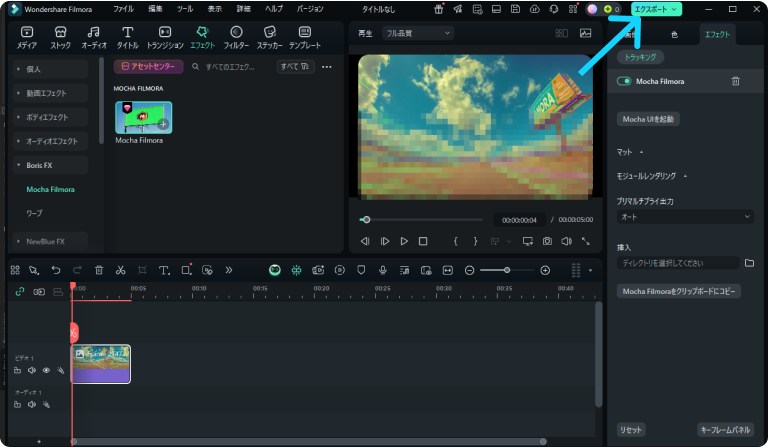Browse directory with the folder icon

click(749, 263)
